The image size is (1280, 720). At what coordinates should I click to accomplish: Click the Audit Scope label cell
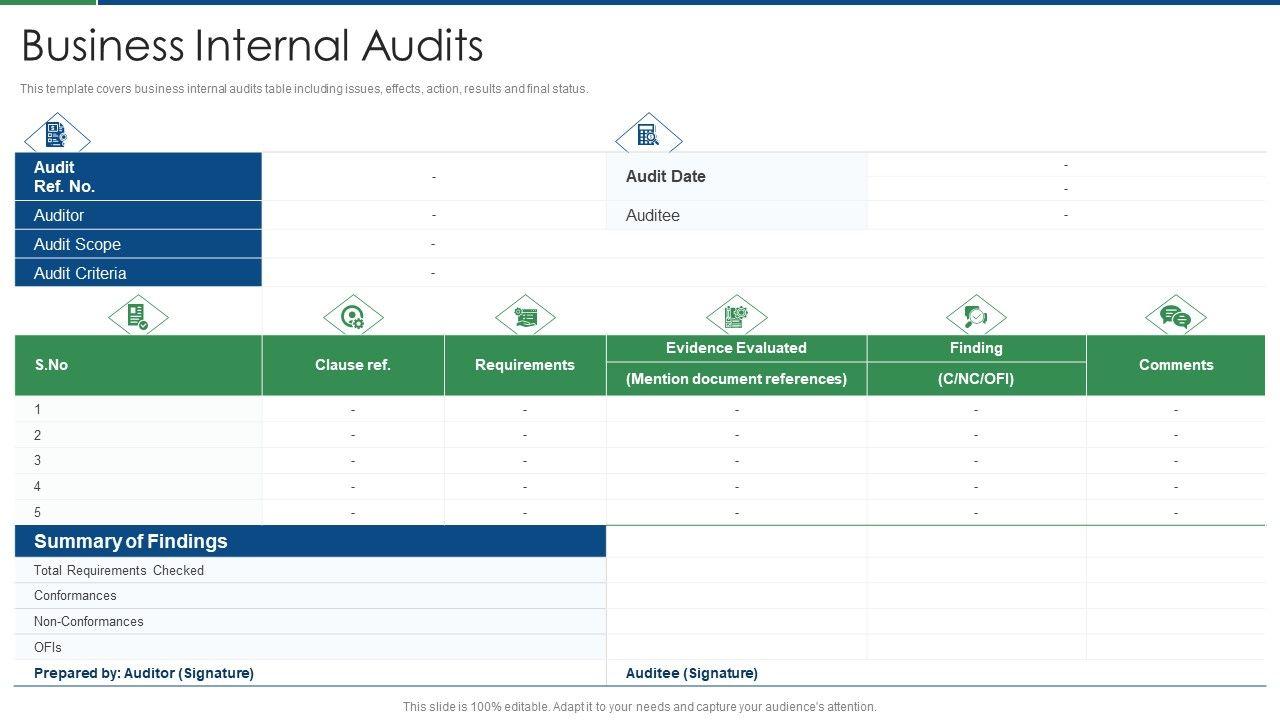[138, 244]
